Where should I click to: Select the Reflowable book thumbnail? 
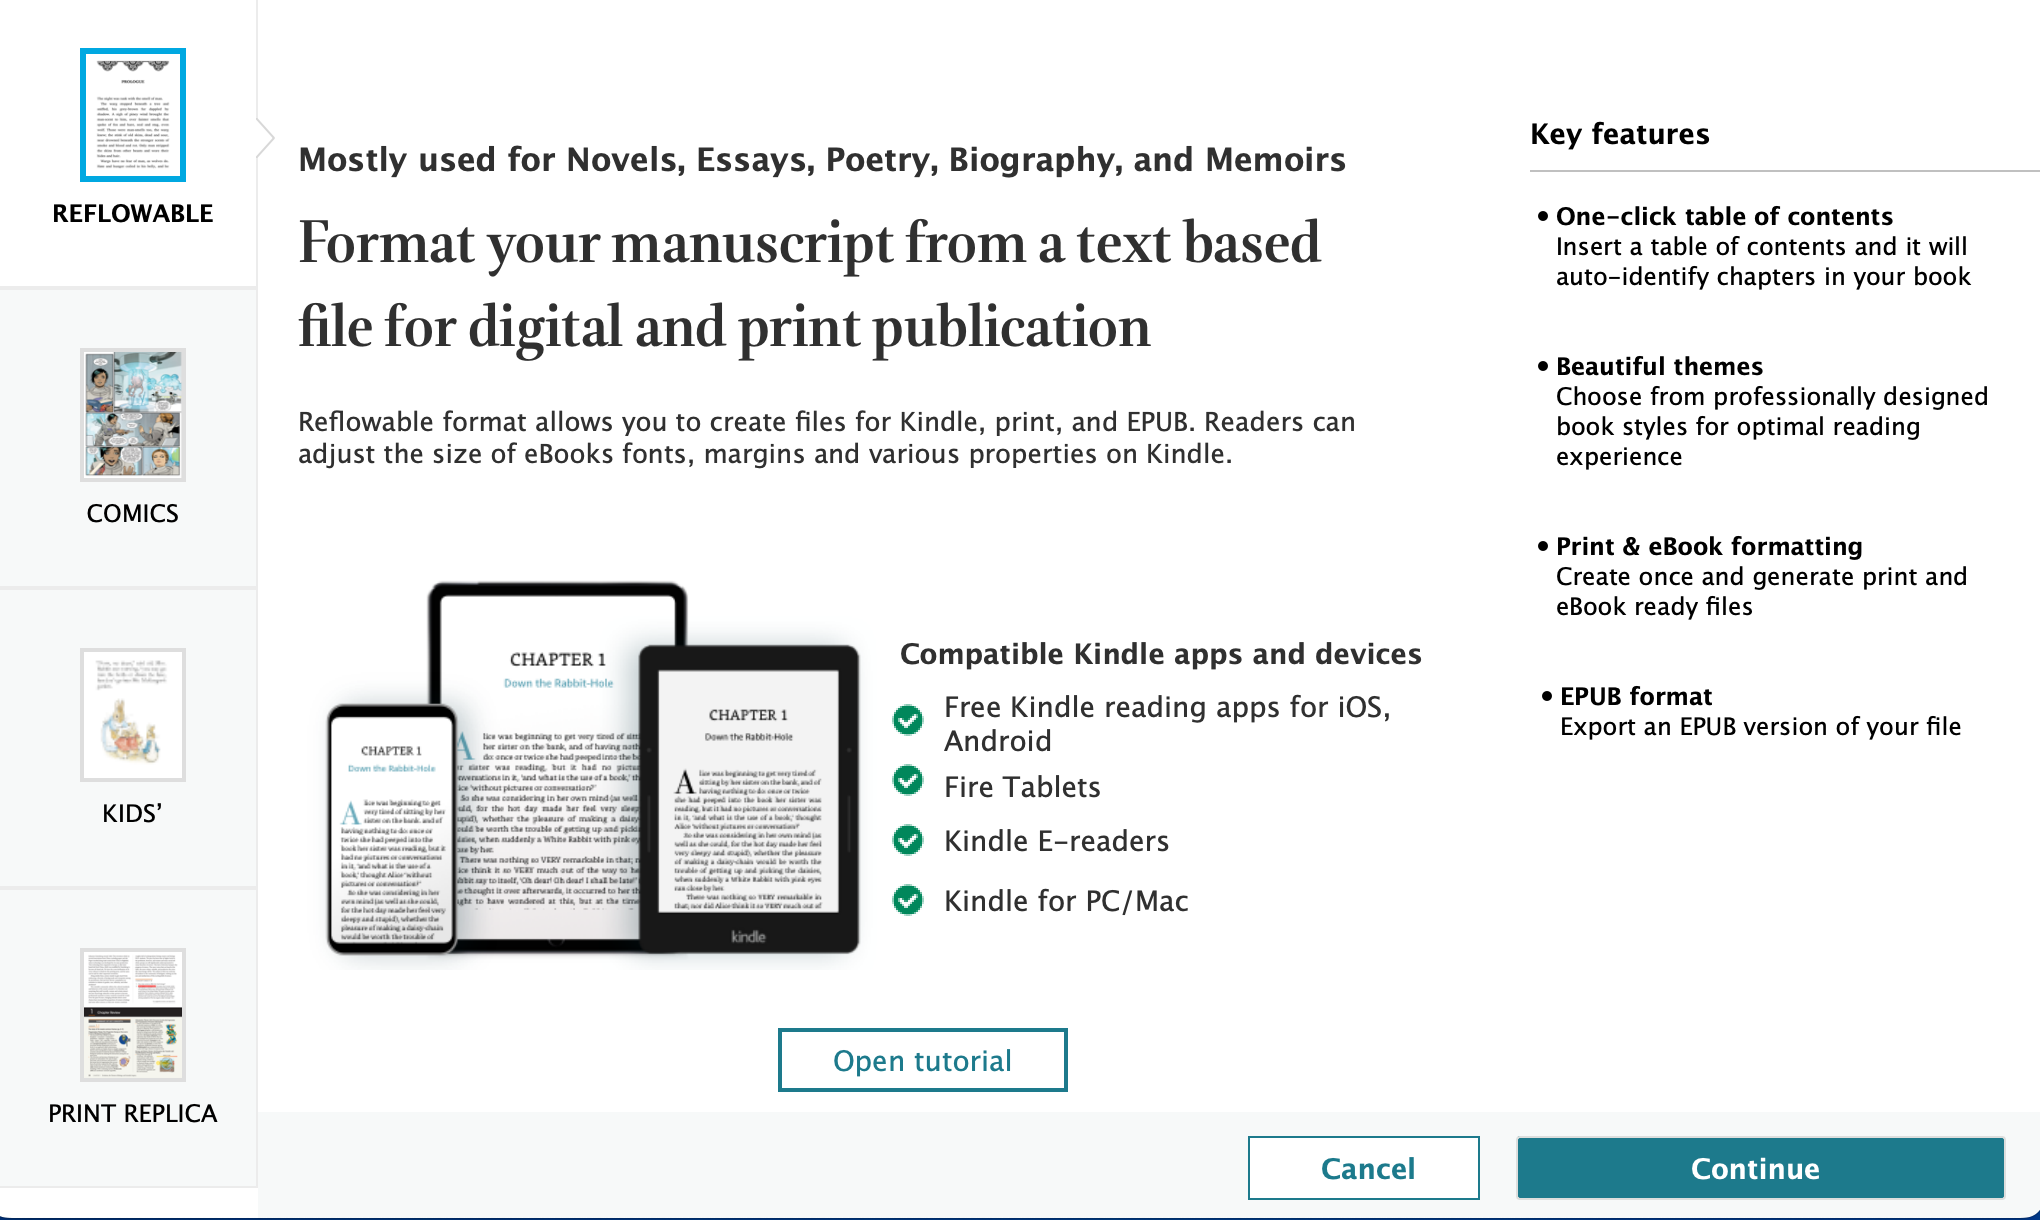[133, 115]
